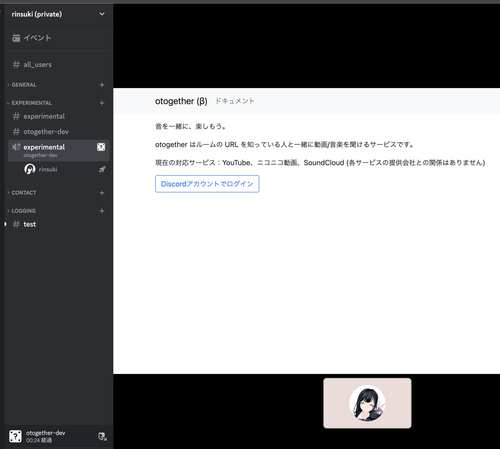Click the speaker icon of experimental voice channel
Screen dimensions: 500x449
click(16, 147)
